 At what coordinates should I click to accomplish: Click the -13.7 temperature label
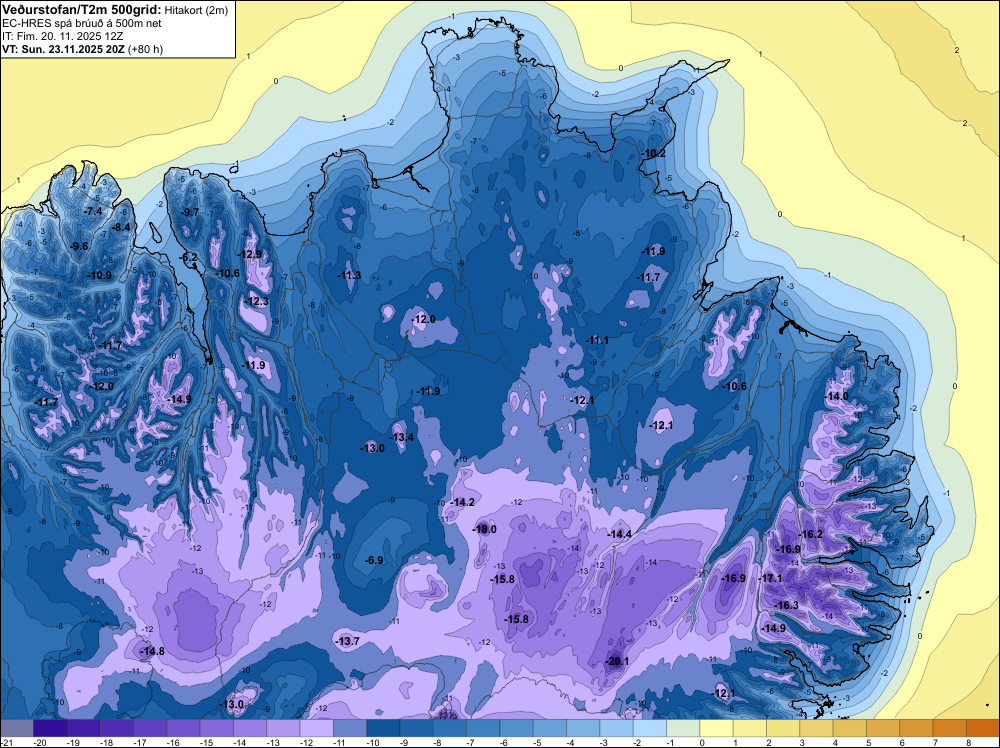point(348,641)
